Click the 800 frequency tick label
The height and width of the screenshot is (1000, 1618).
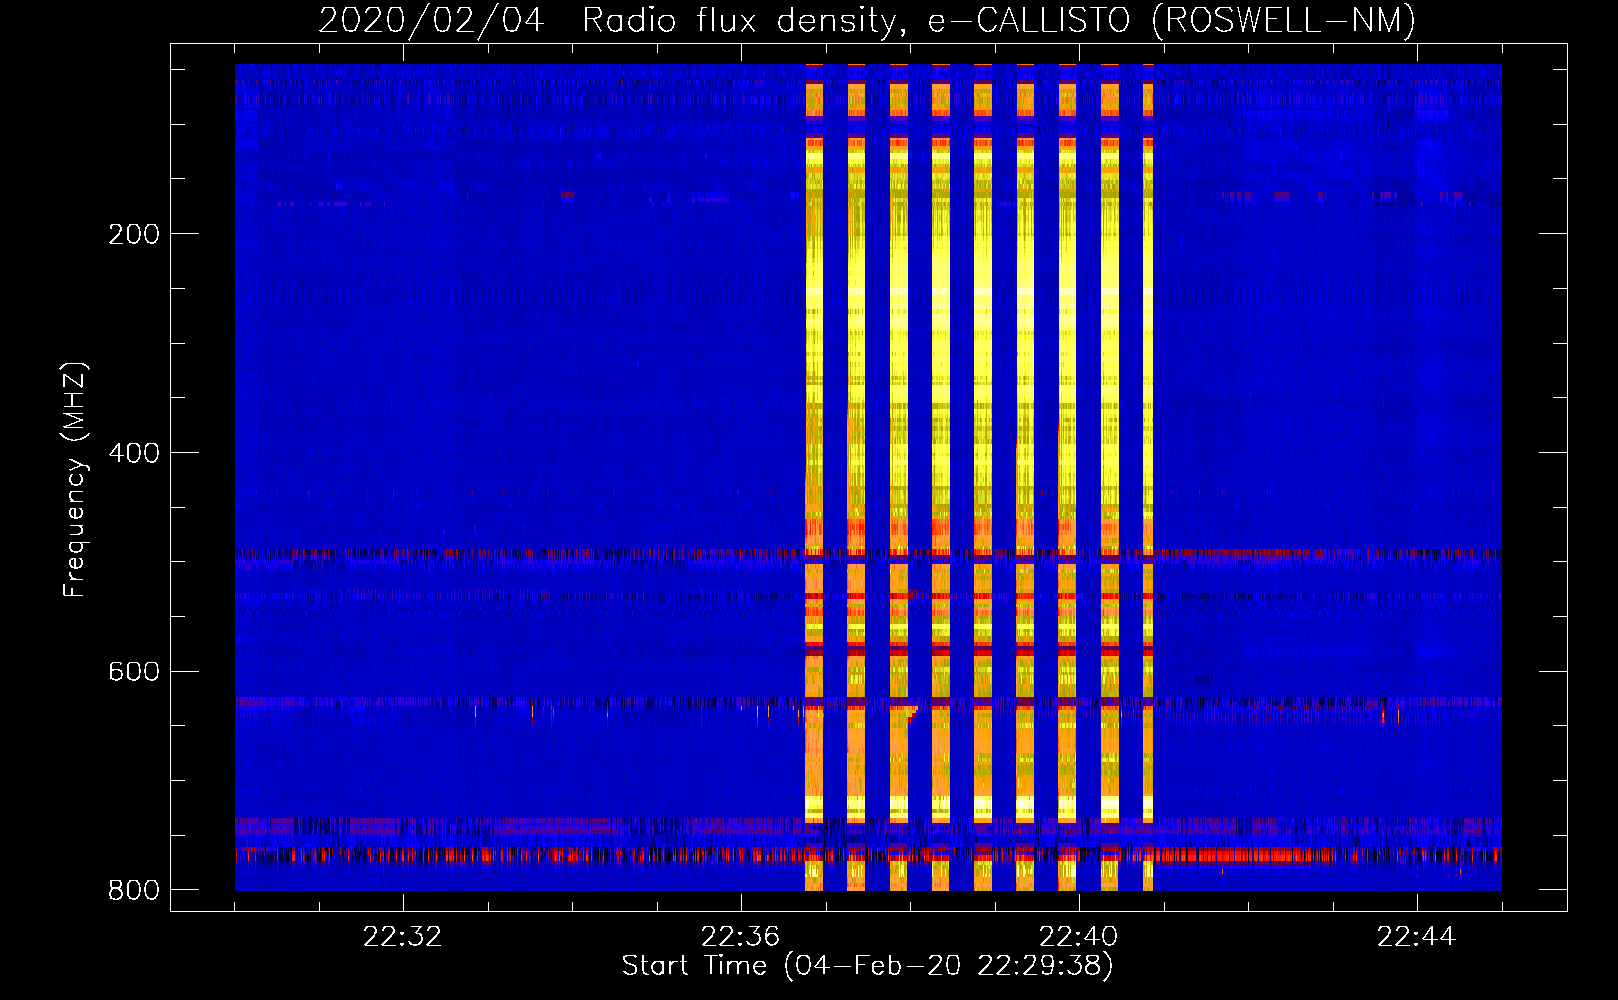(134, 890)
